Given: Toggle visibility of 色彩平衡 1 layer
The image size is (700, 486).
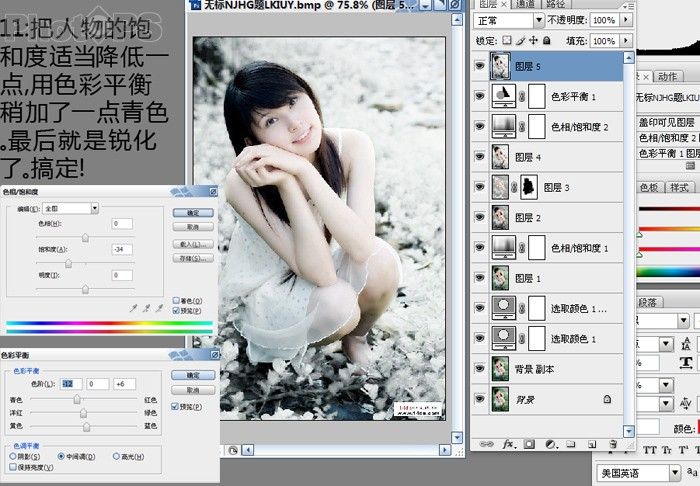Looking at the screenshot, I should (480, 96).
